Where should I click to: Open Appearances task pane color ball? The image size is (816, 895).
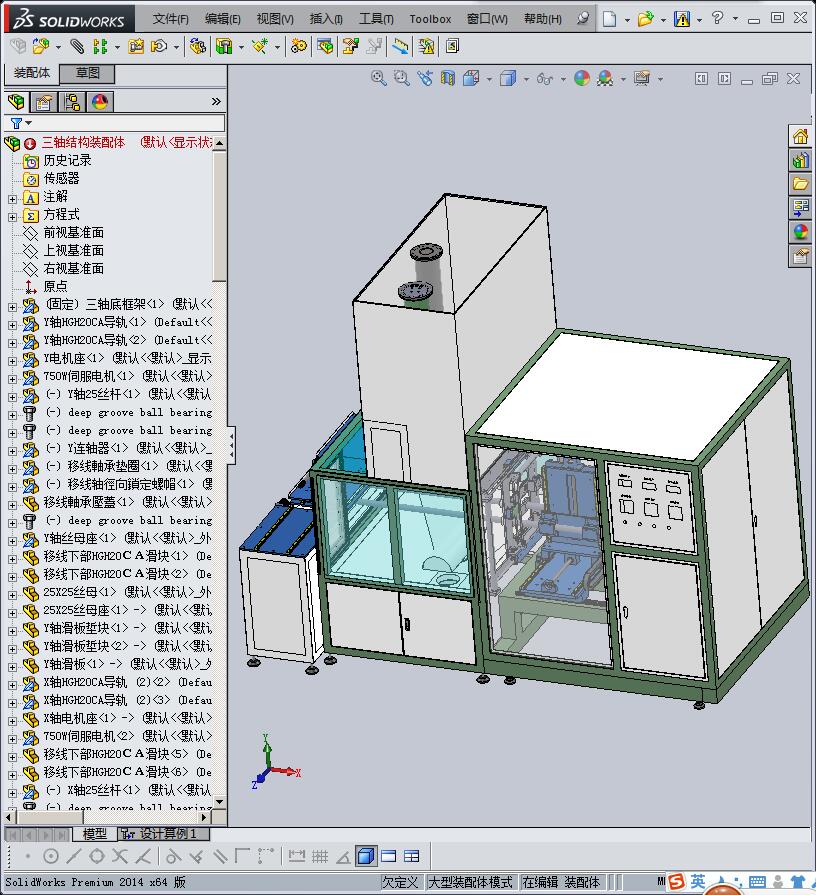point(801,232)
